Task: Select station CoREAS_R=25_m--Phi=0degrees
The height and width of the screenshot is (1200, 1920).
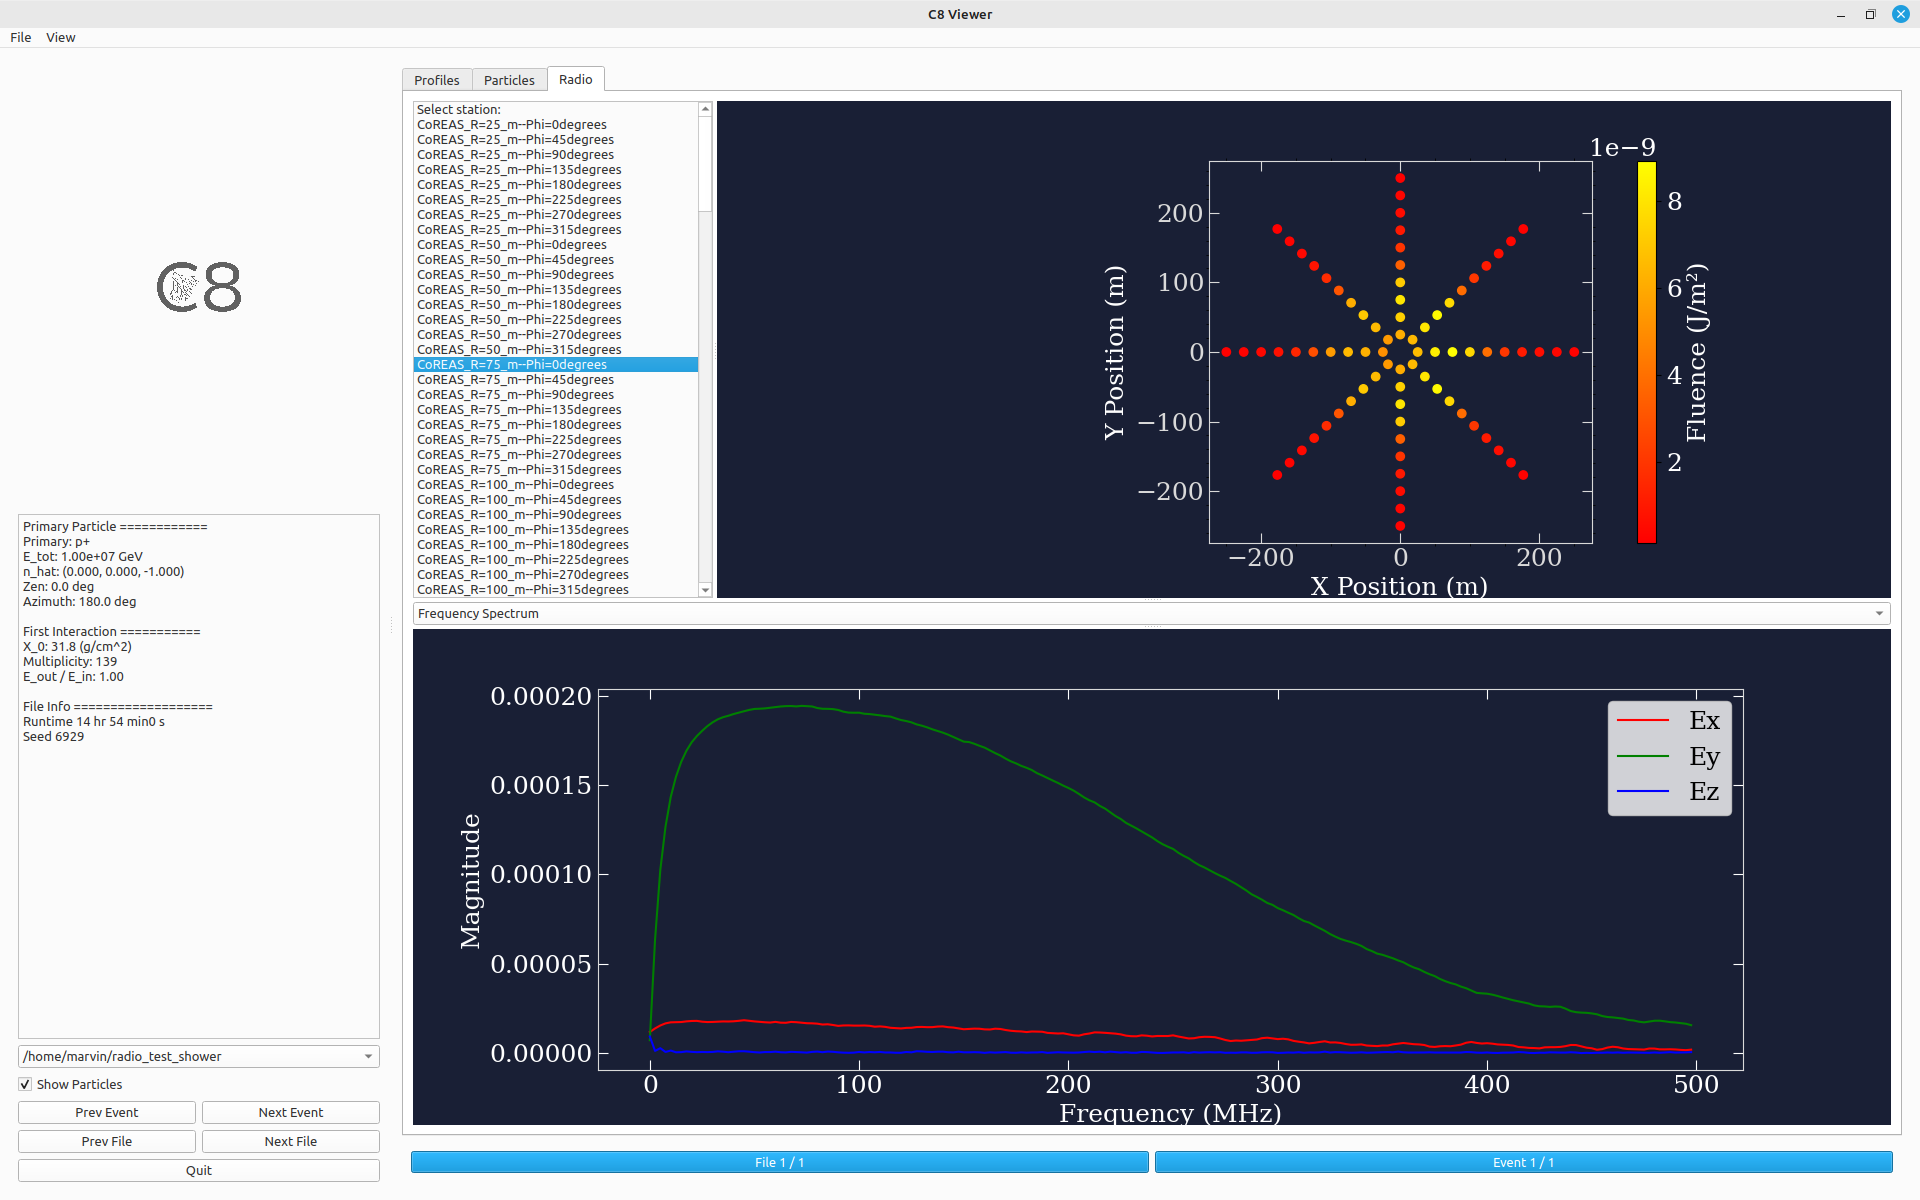Action: tap(511, 124)
